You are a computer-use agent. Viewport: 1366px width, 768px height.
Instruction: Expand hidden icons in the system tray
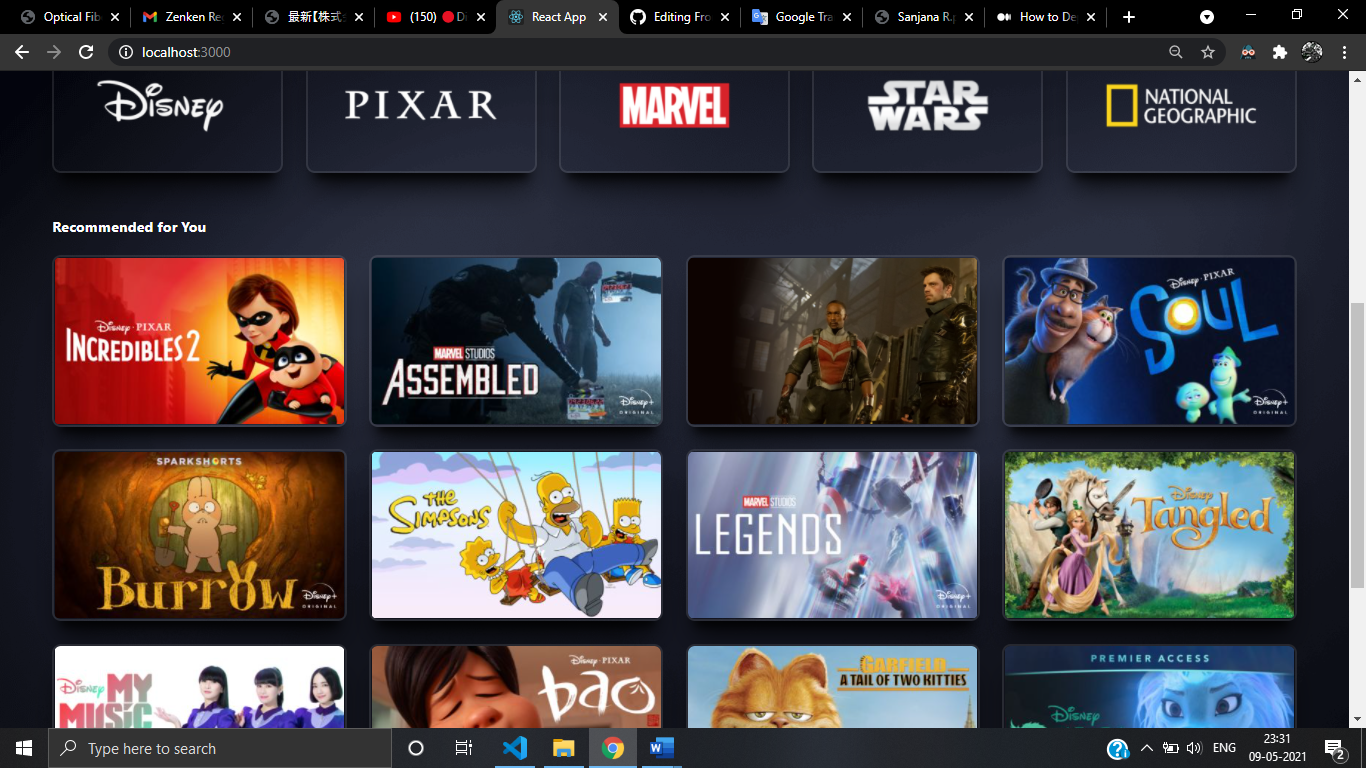tap(1147, 747)
